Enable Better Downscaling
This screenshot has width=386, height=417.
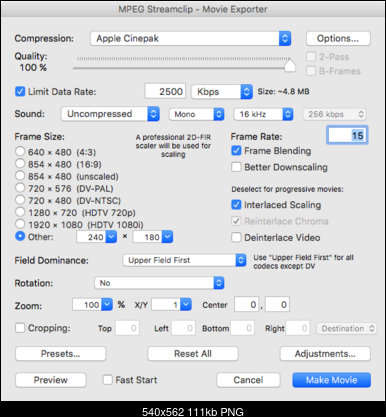236,167
